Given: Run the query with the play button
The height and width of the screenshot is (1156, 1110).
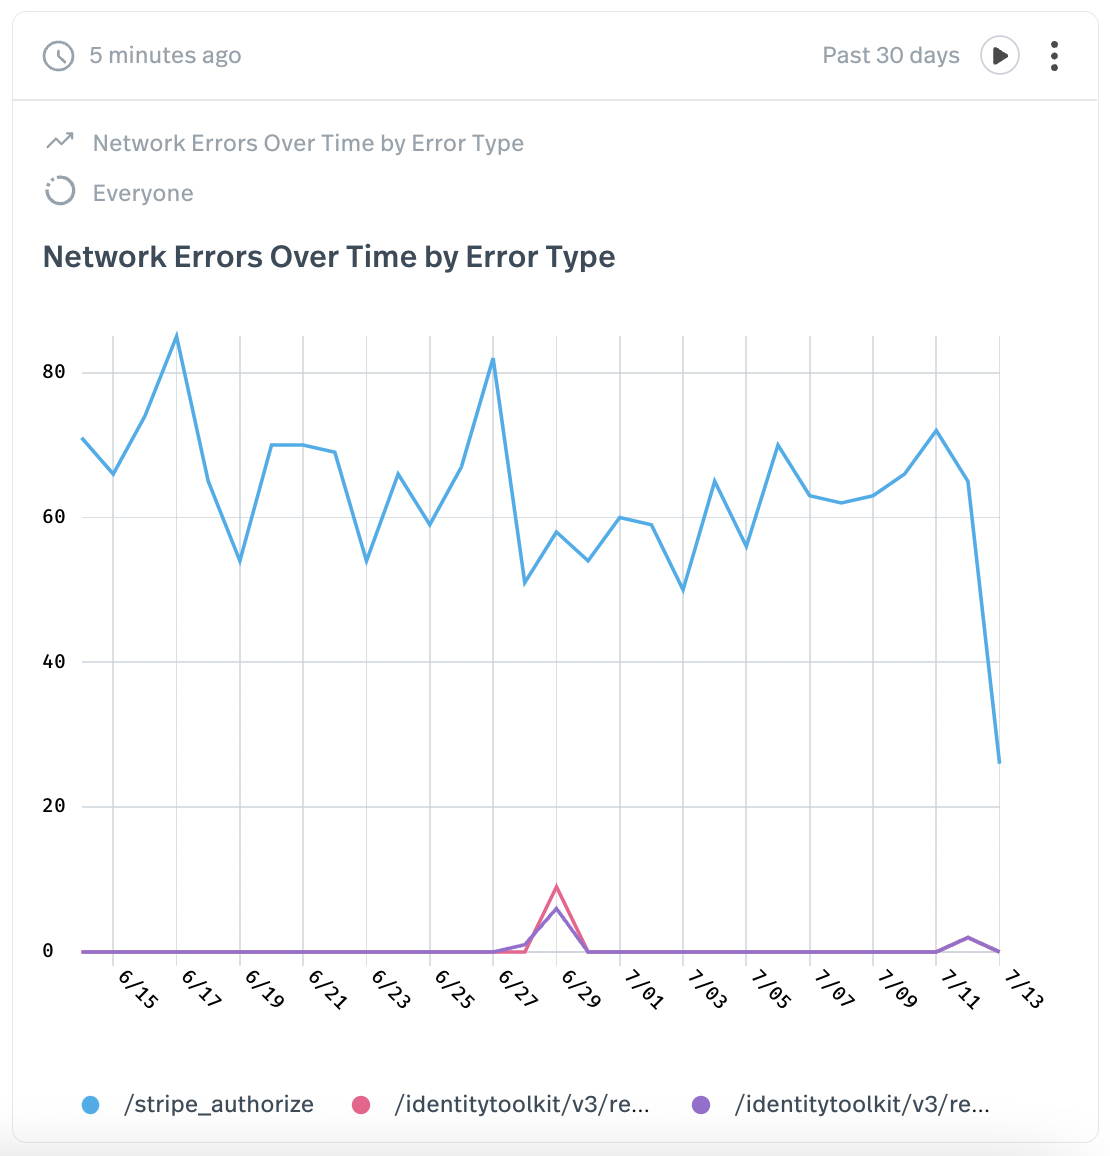Looking at the screenshot, I should 999,56.
